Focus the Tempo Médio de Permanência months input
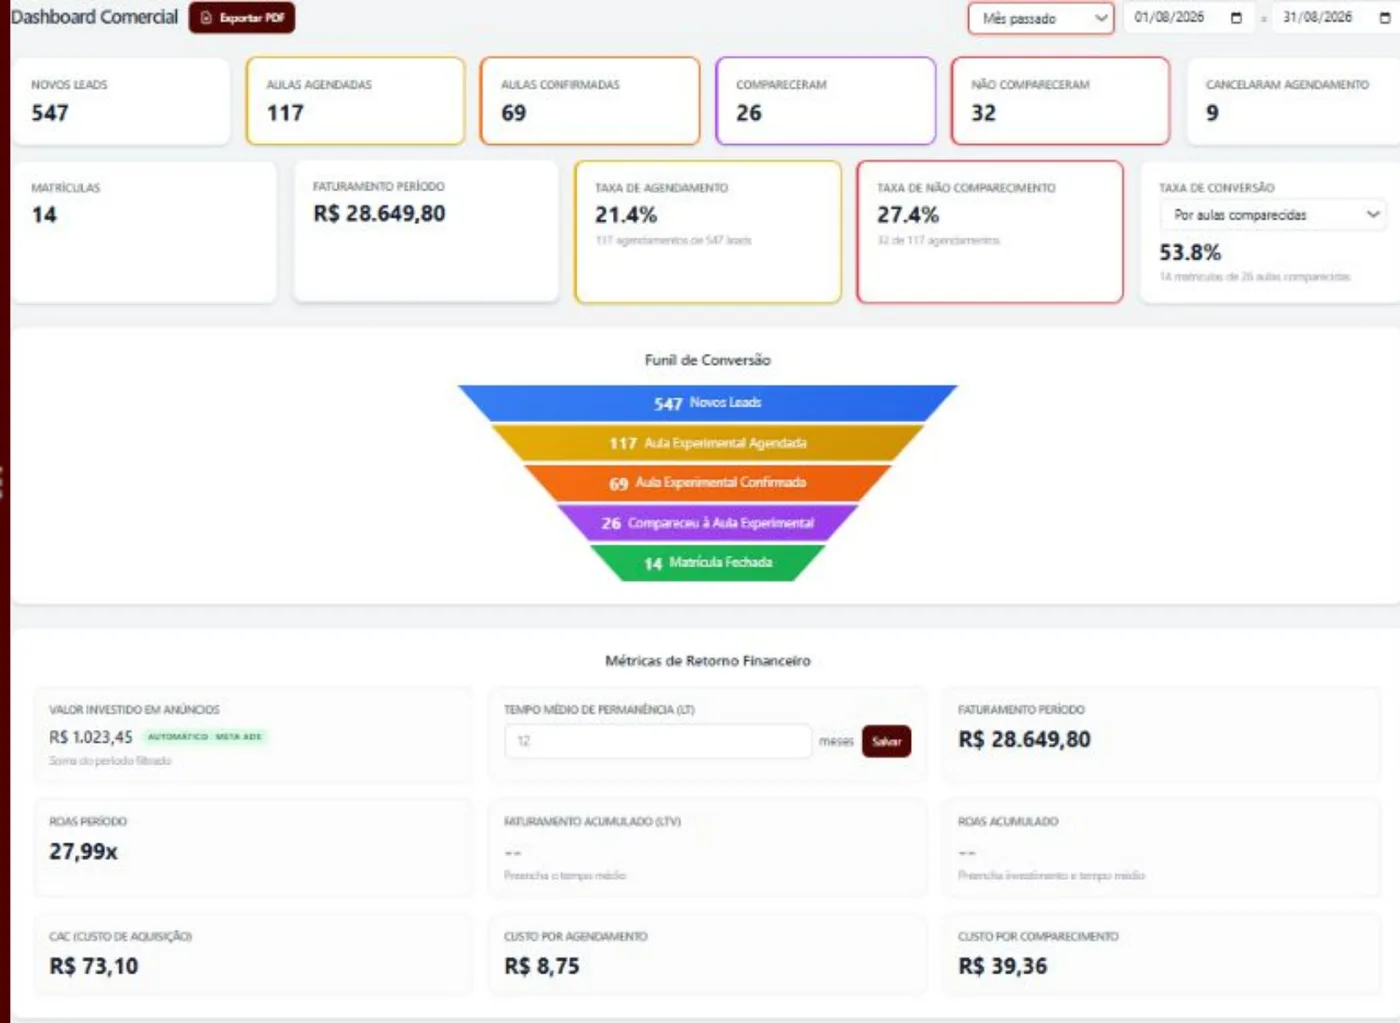 tap(658, 741)
